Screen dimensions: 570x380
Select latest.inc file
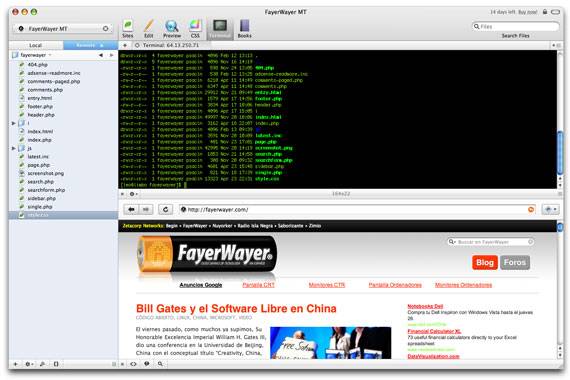[38, 157]
